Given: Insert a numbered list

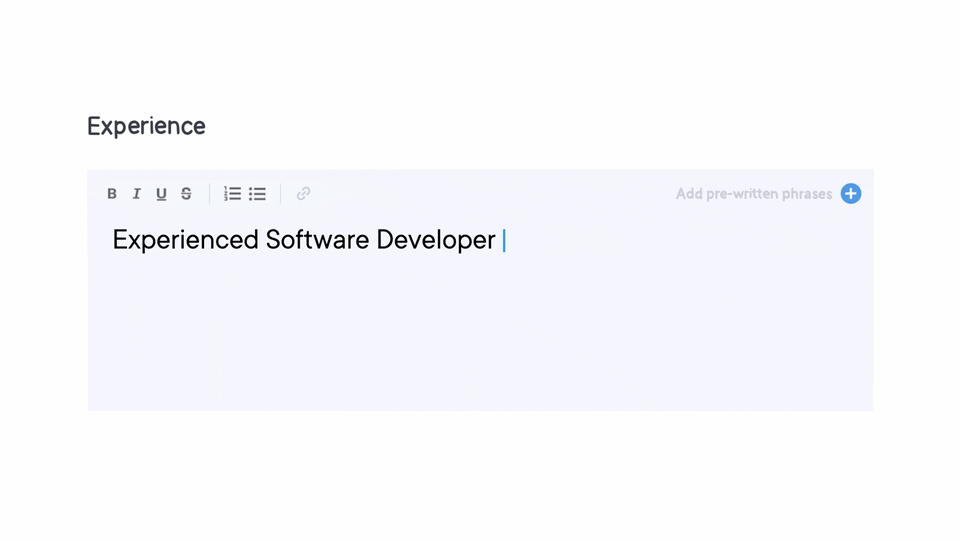Looking at the screenshot, I should point(232,194).
